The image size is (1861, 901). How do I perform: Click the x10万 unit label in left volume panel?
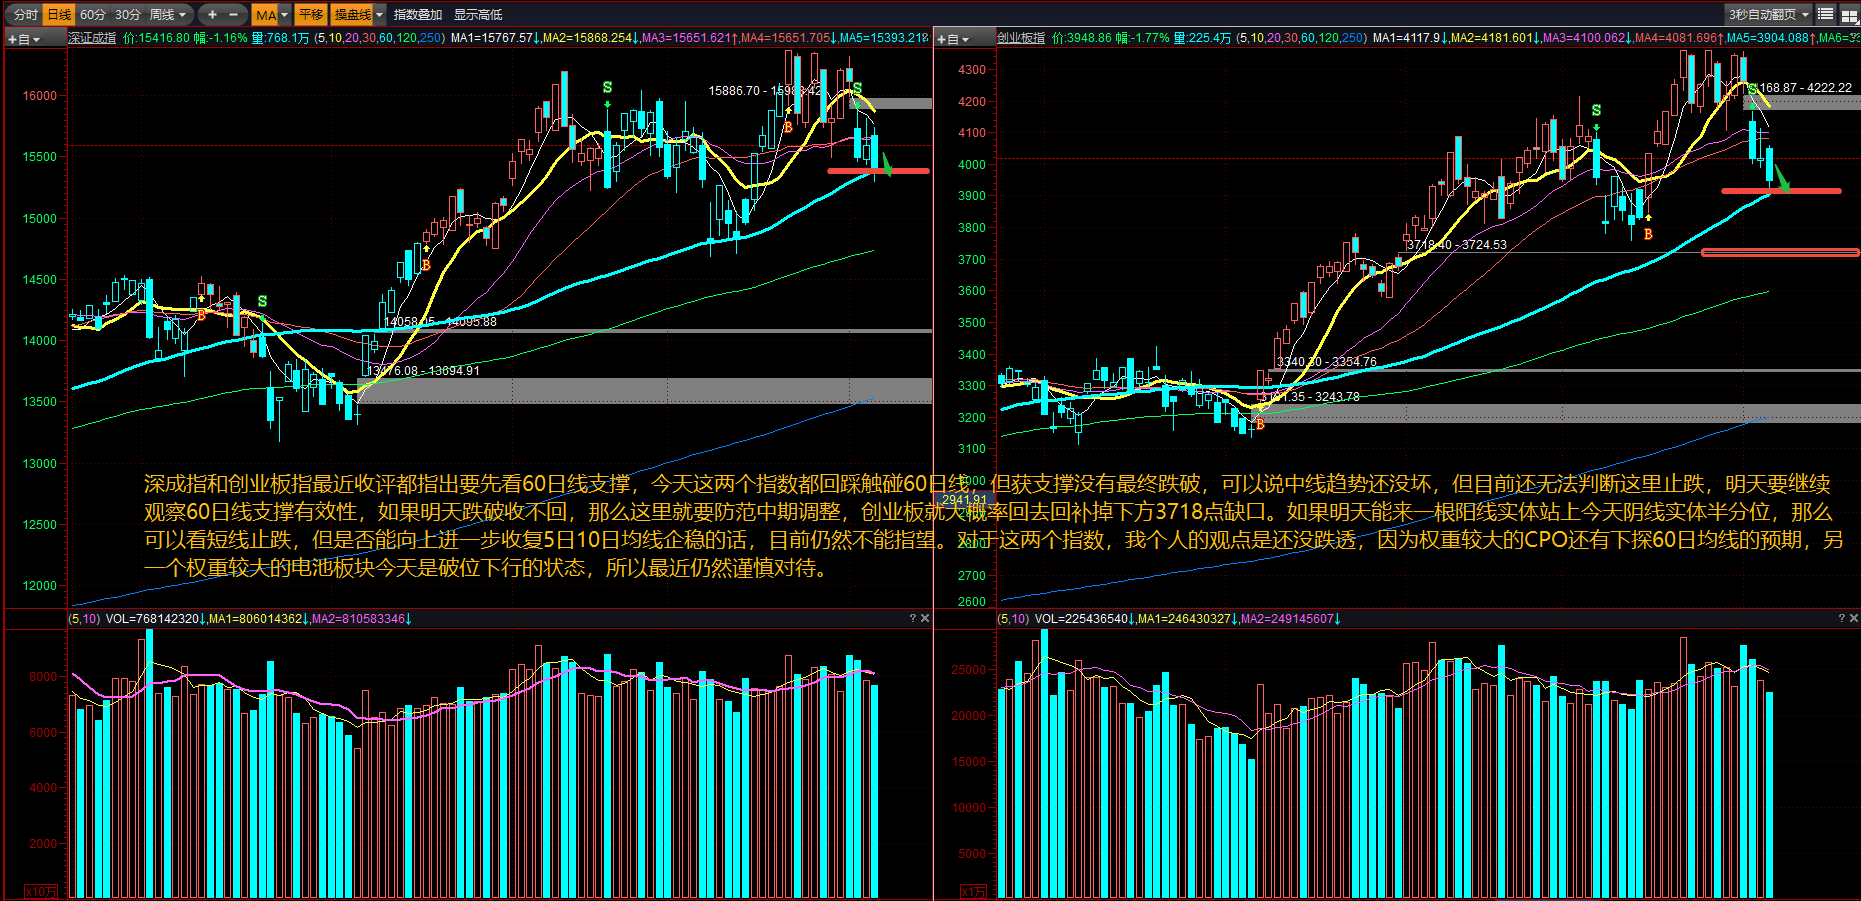[x=41, y=891]
